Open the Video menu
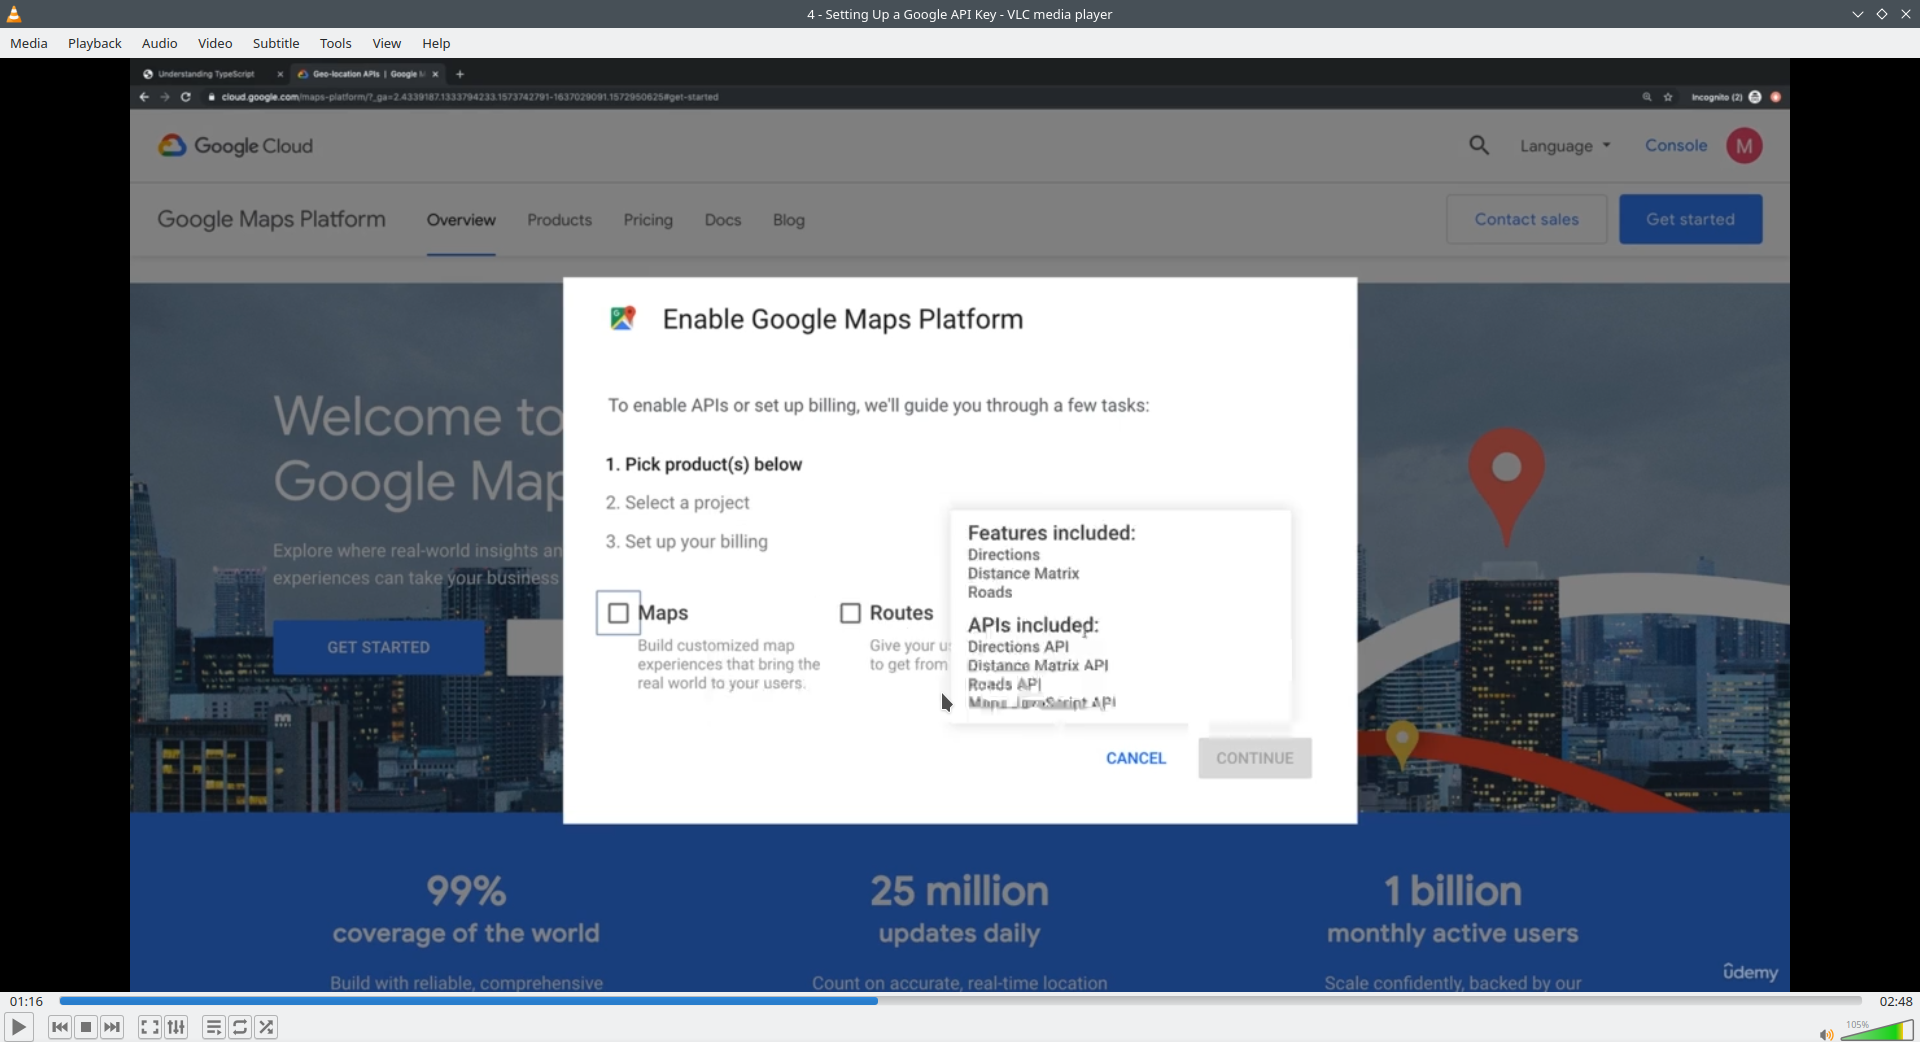Image resolution: width=1920 pixels, height=1042 pixels. (215, 43)
